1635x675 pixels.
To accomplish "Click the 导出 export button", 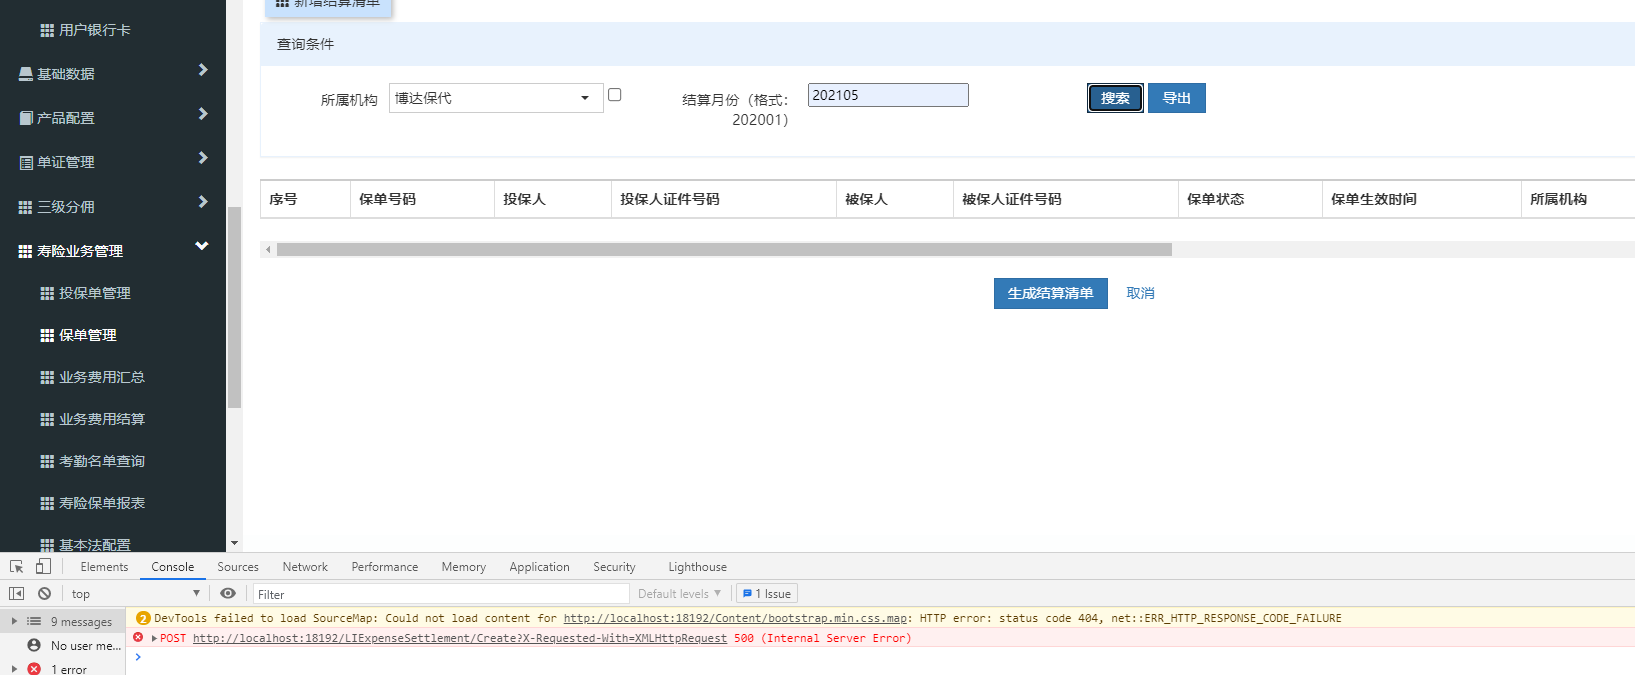I will pyautogui.click(x=1177, y=98).
